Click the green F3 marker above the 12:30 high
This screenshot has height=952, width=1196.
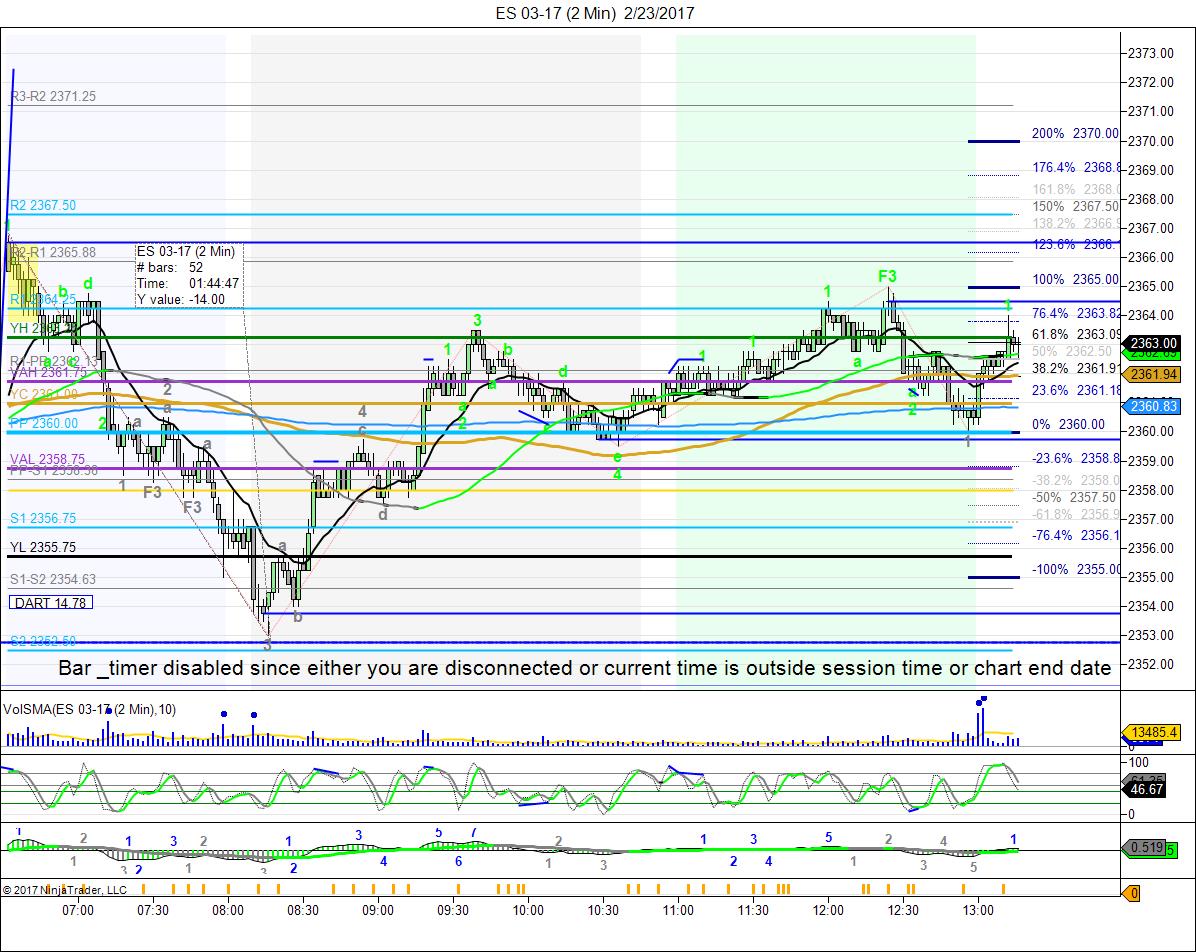[887, 276]
